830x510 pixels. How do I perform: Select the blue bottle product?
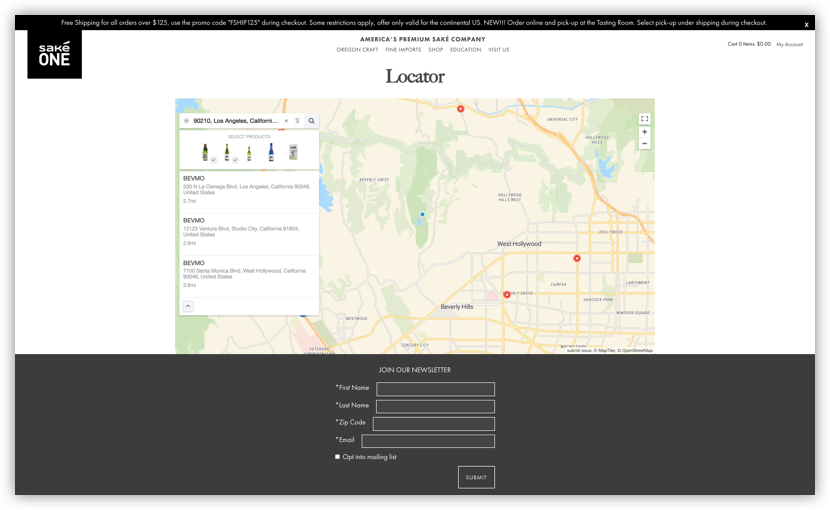[271, 152]
